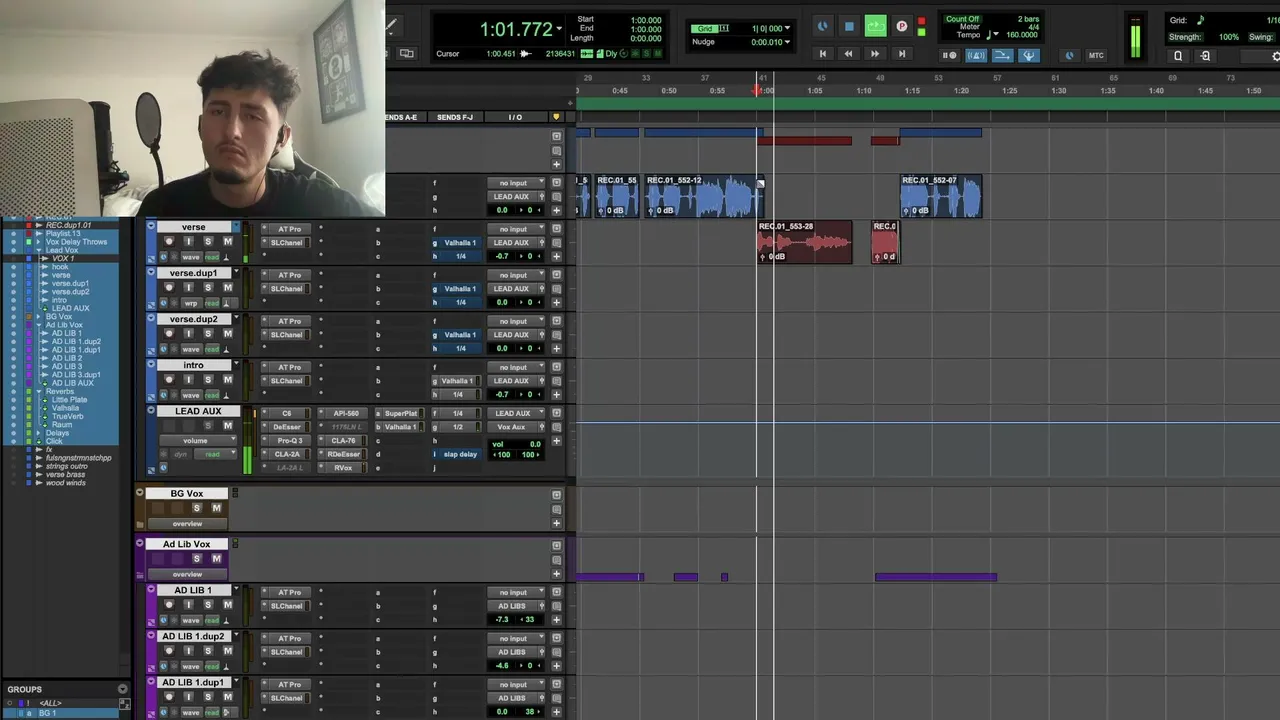1280x720 pixels.
Task: Open the Groups list options menu
Action: click(122, 689)
